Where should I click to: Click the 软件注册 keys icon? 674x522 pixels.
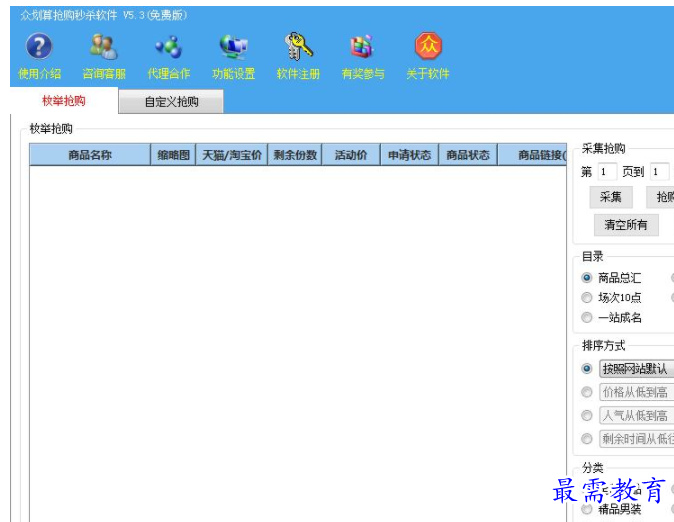(298, 46)
